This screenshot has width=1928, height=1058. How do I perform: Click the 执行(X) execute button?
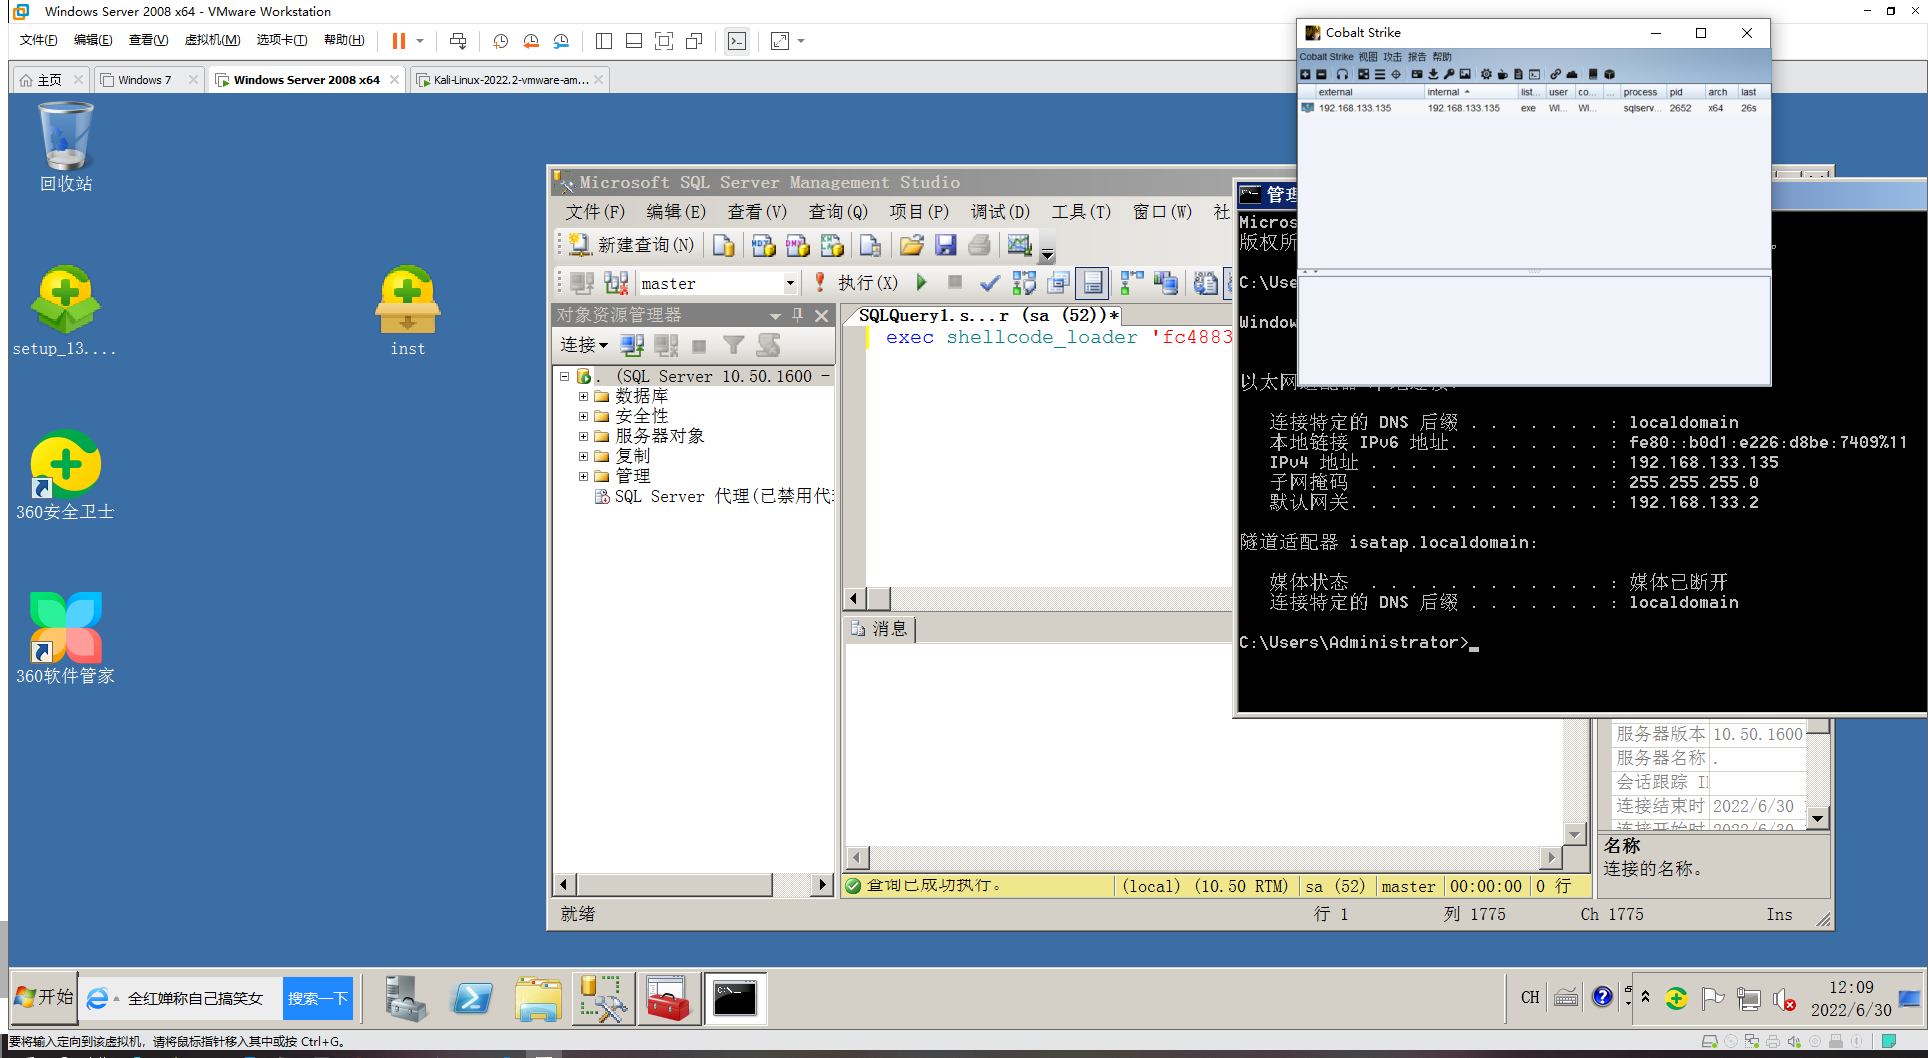[856, 283]
